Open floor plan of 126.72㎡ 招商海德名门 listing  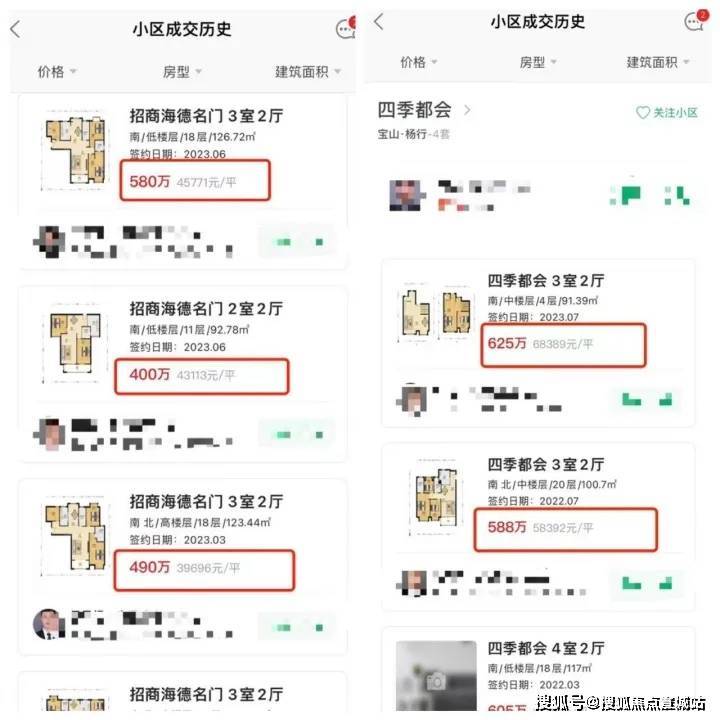(76, 151)
